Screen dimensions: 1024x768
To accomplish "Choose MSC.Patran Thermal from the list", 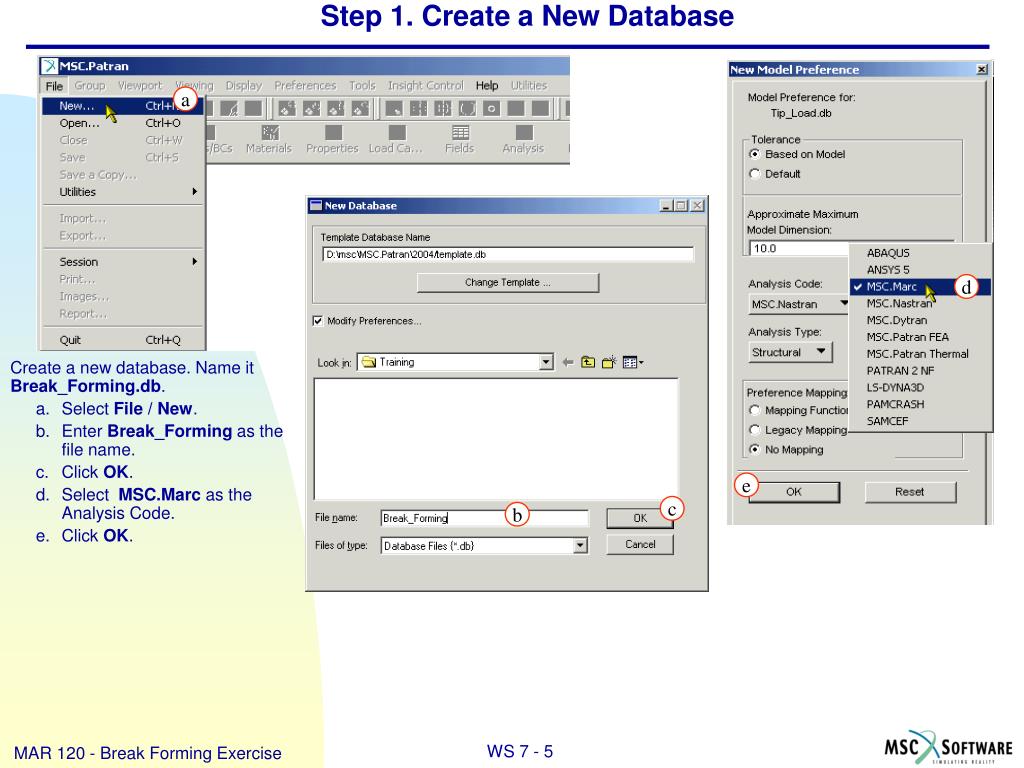I will pos(920,354).
